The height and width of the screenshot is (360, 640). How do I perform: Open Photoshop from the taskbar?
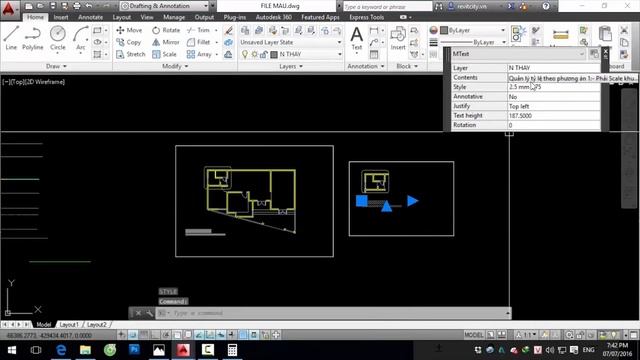[x=134, y=350]
